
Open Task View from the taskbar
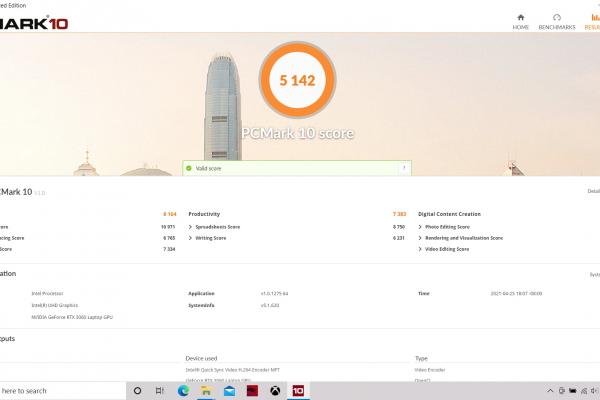pyautogui.click(x=160, y=391)
